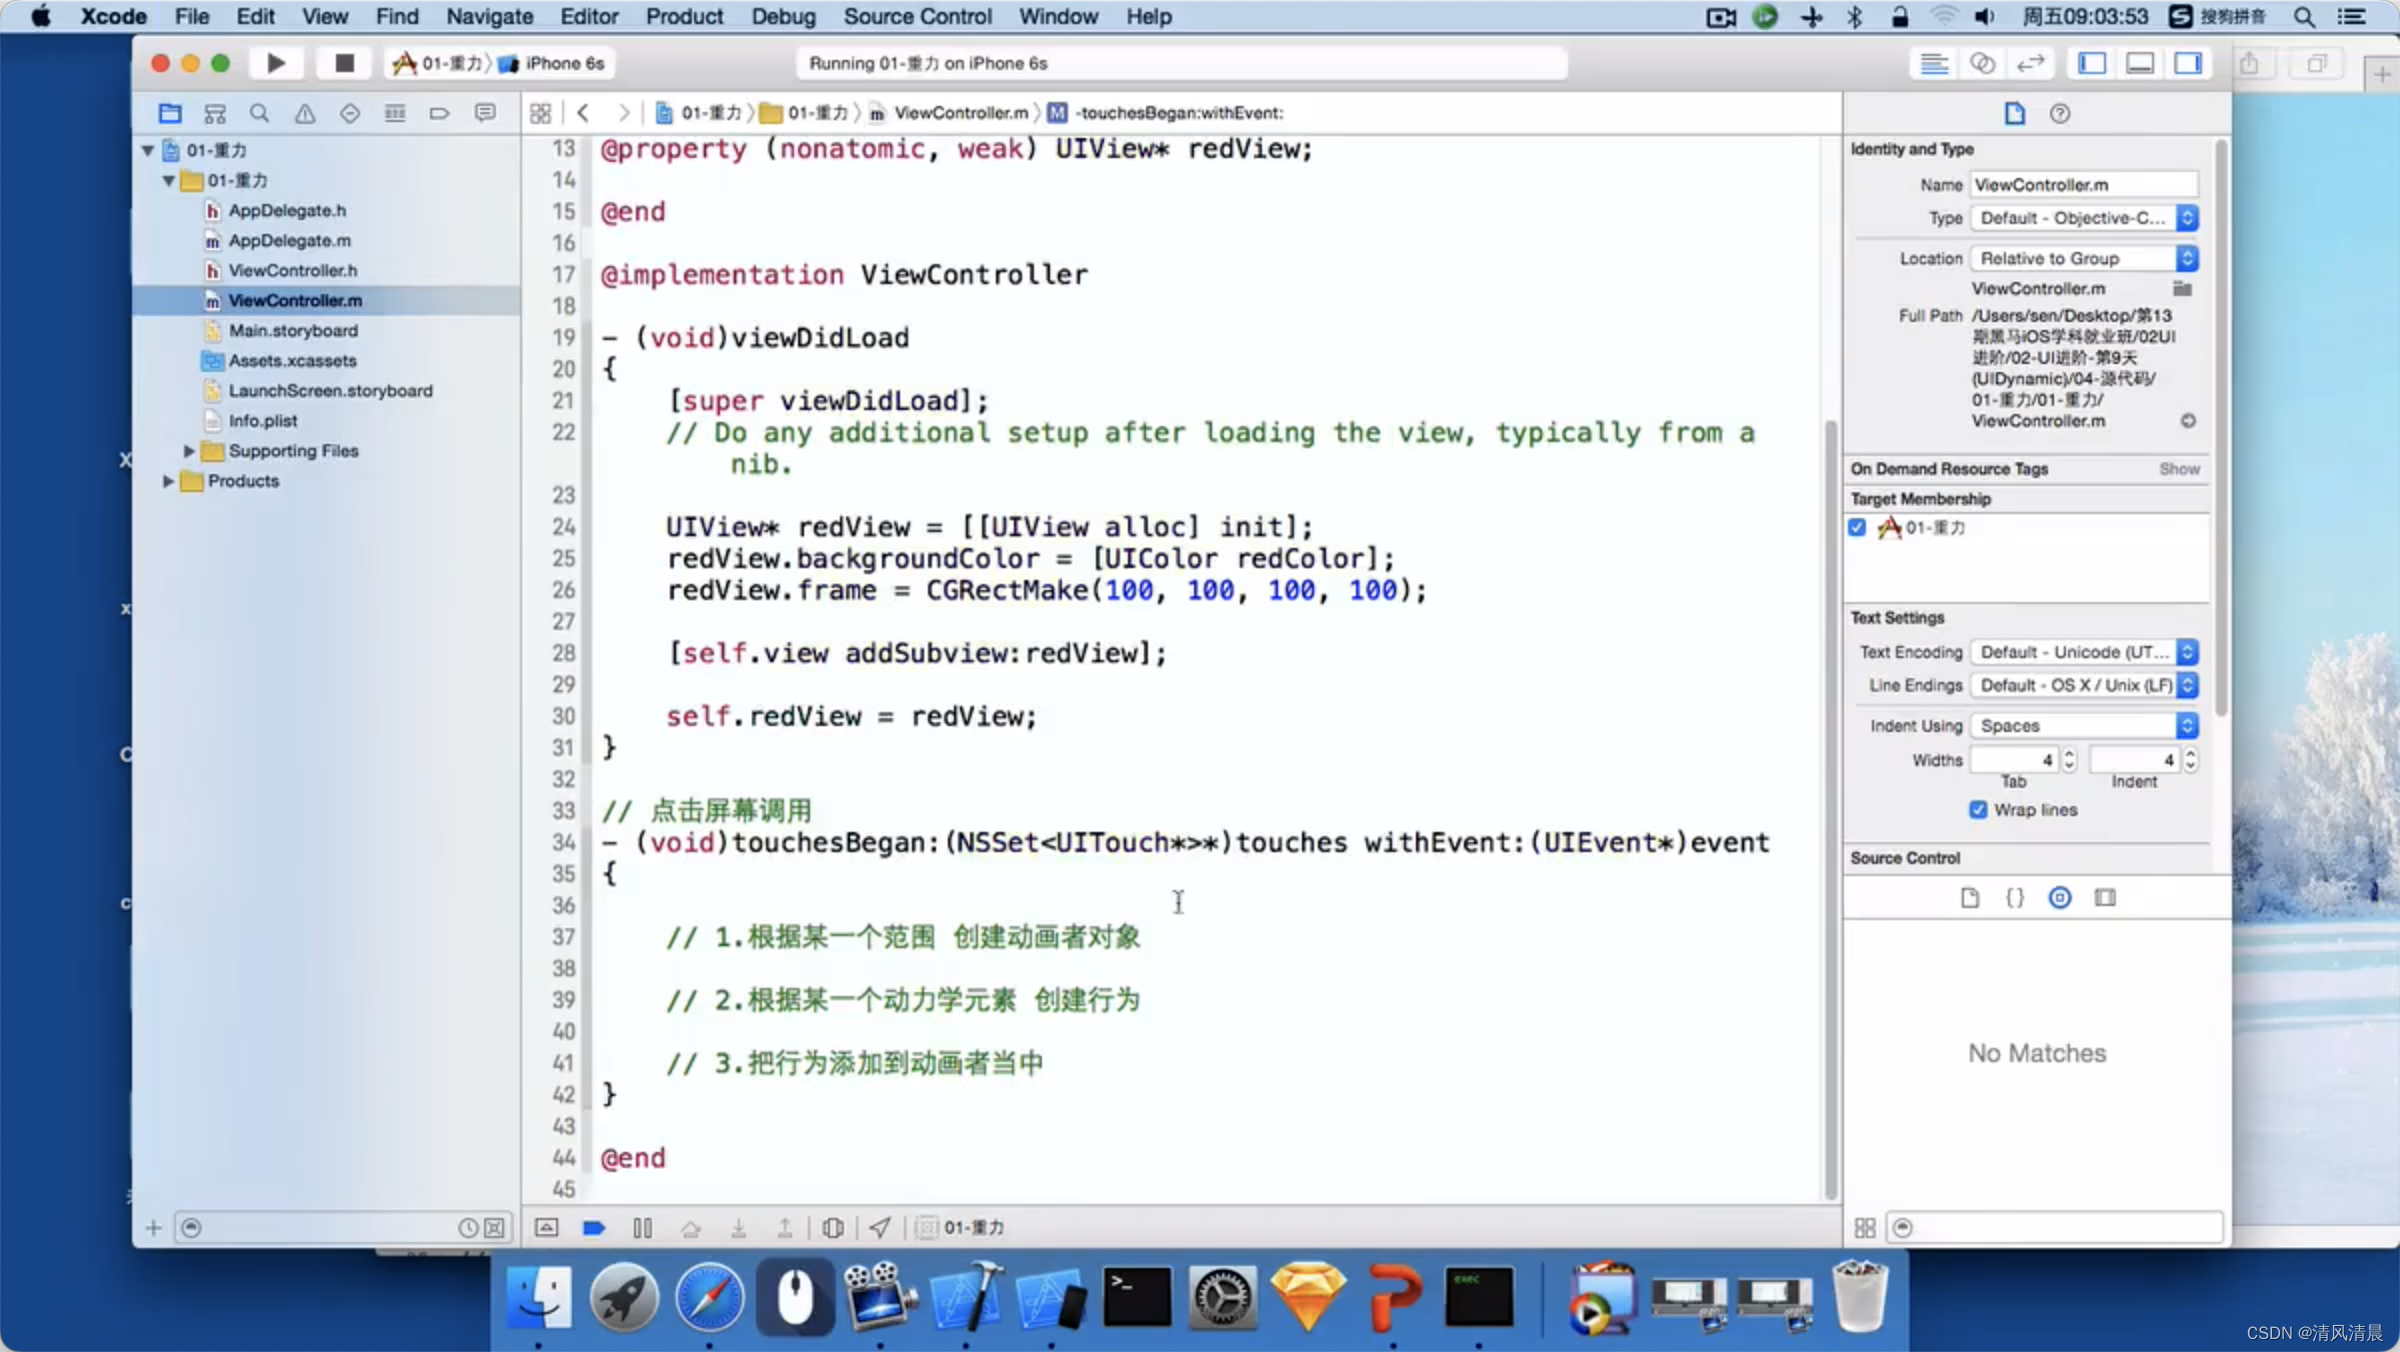Select the add new file icon bottom left
The height and width of the screenshot is (1352, 2400).
click(152, 1227)
